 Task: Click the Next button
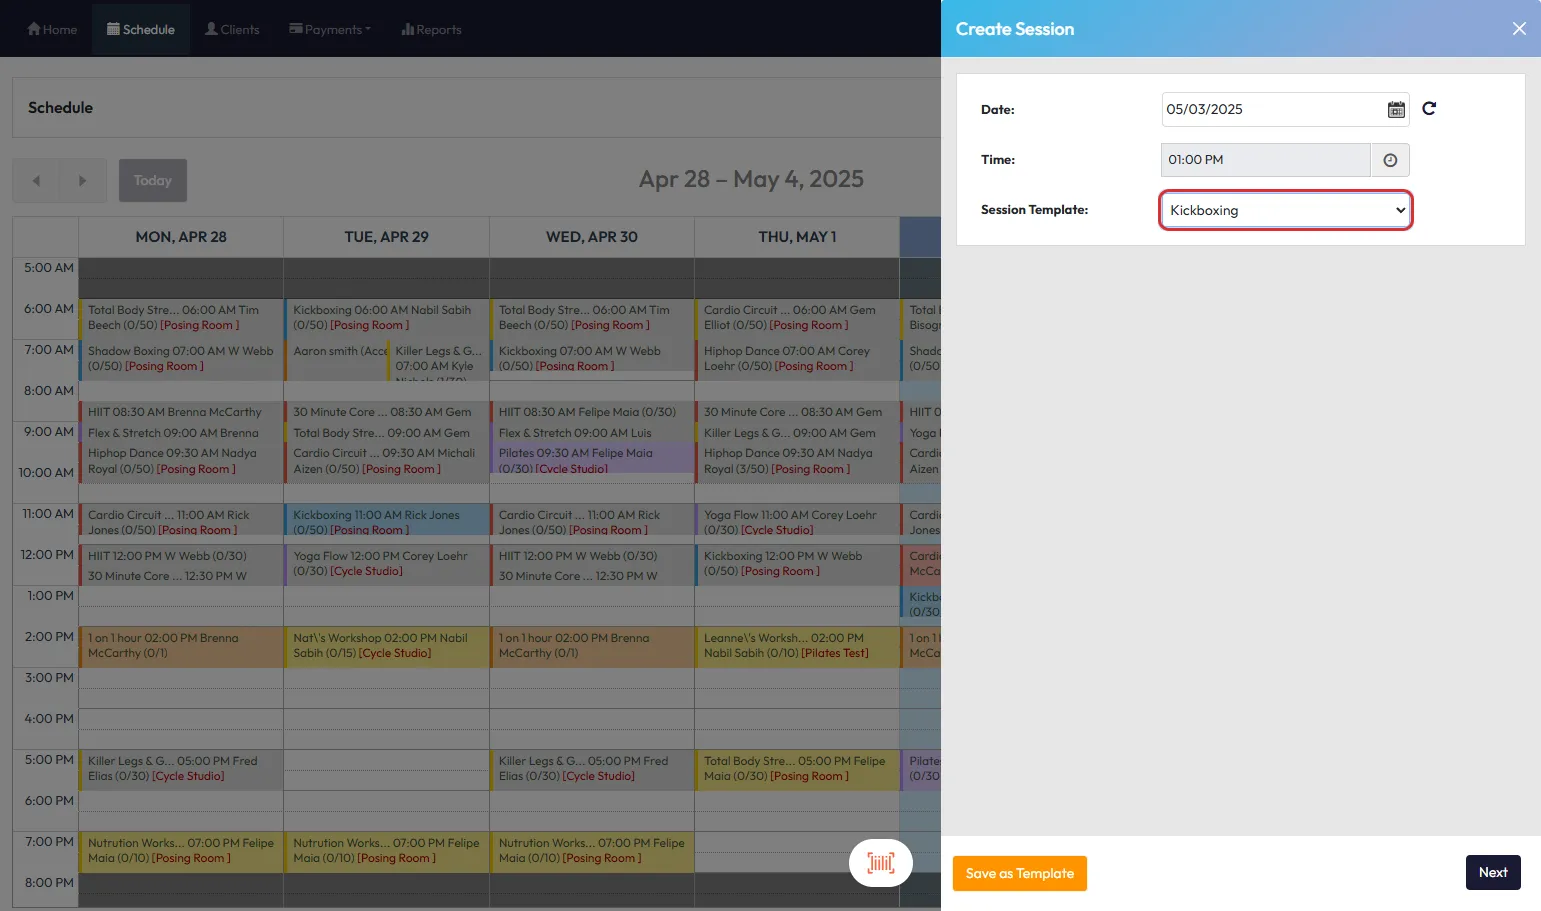click(1492, 872)
